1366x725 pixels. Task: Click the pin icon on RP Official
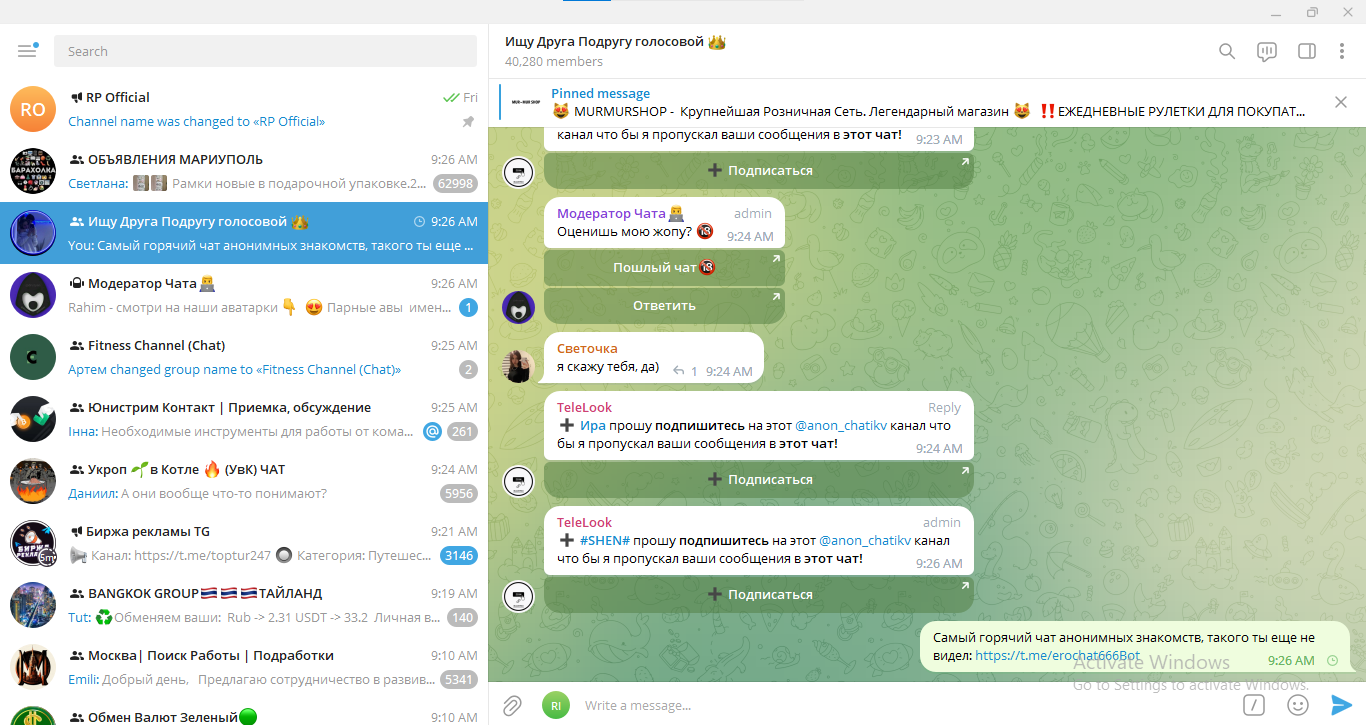coord(468,121)
